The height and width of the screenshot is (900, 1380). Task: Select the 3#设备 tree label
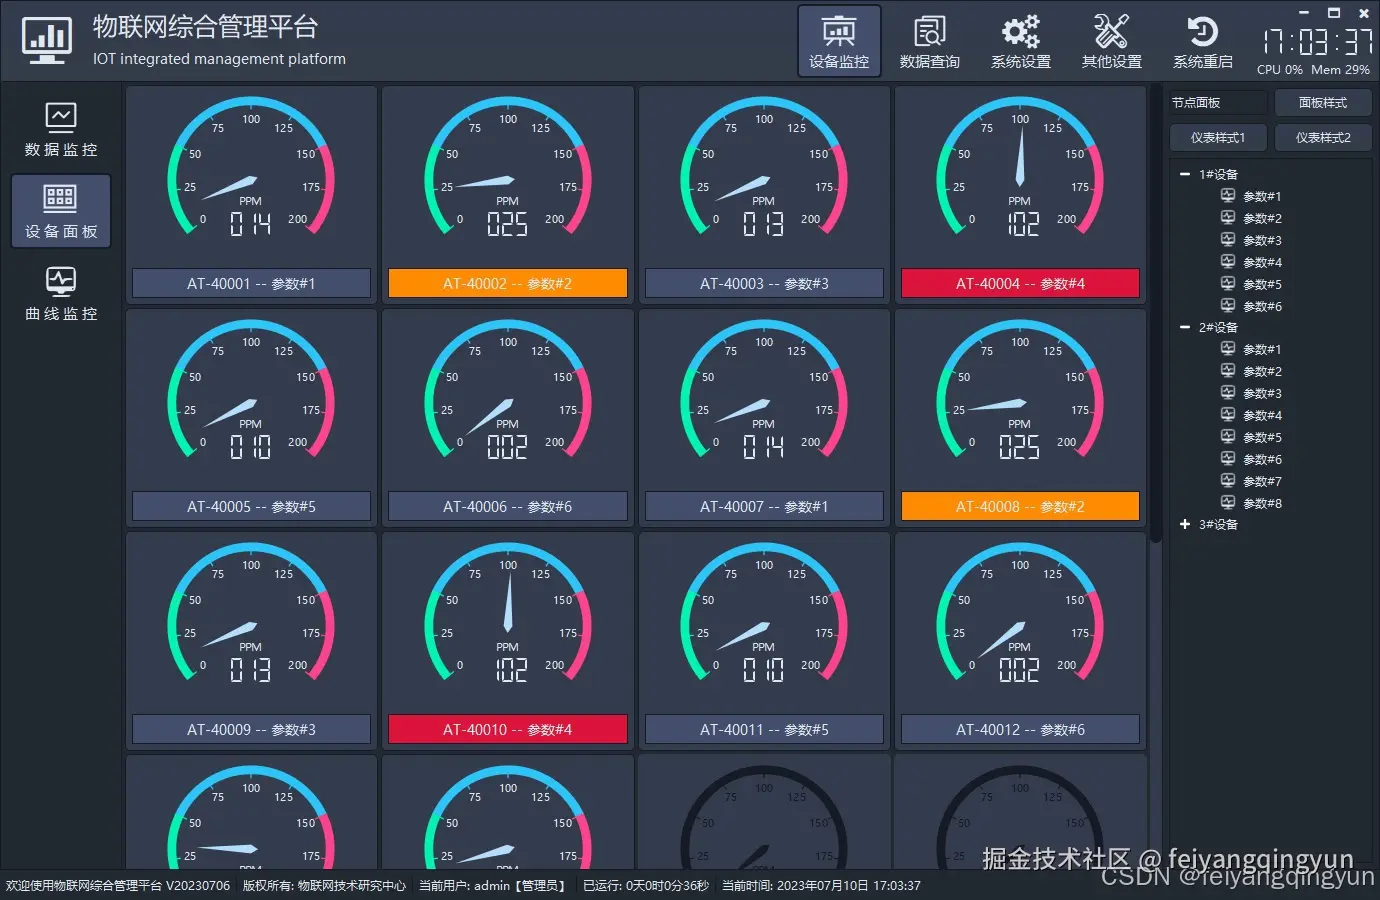coord(1218,524)
